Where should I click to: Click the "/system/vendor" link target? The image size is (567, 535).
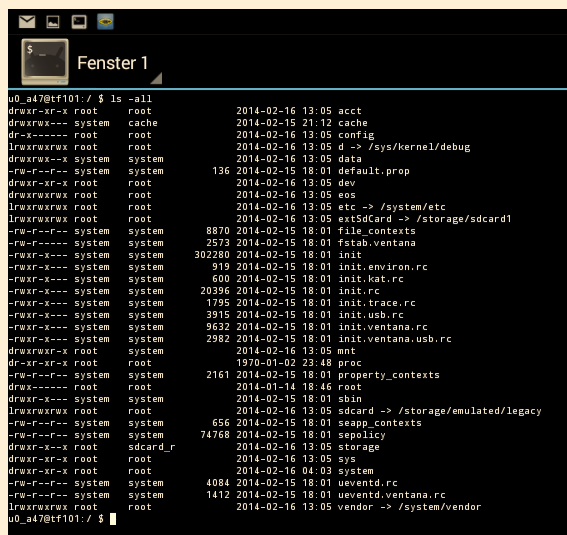(x=440, y=507)
